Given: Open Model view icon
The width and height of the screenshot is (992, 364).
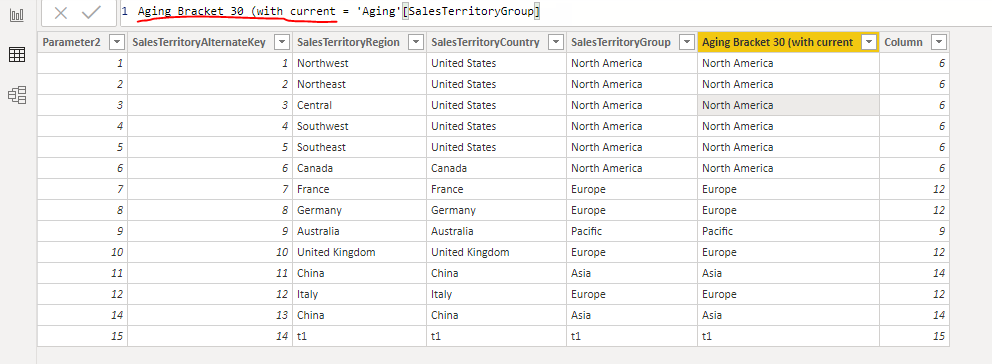Looking at the screenshot, I should [17, 96].
